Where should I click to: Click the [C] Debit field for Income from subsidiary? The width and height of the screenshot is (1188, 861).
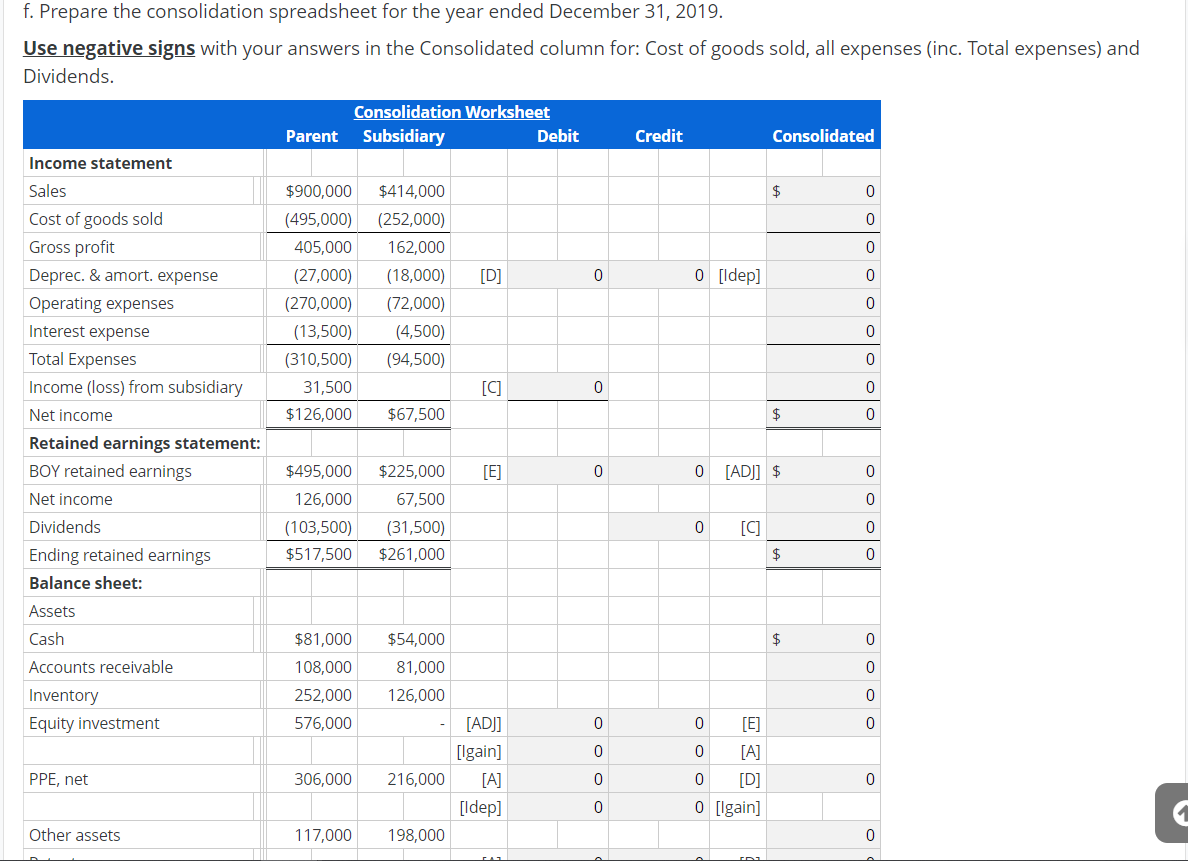pos(557,386)
